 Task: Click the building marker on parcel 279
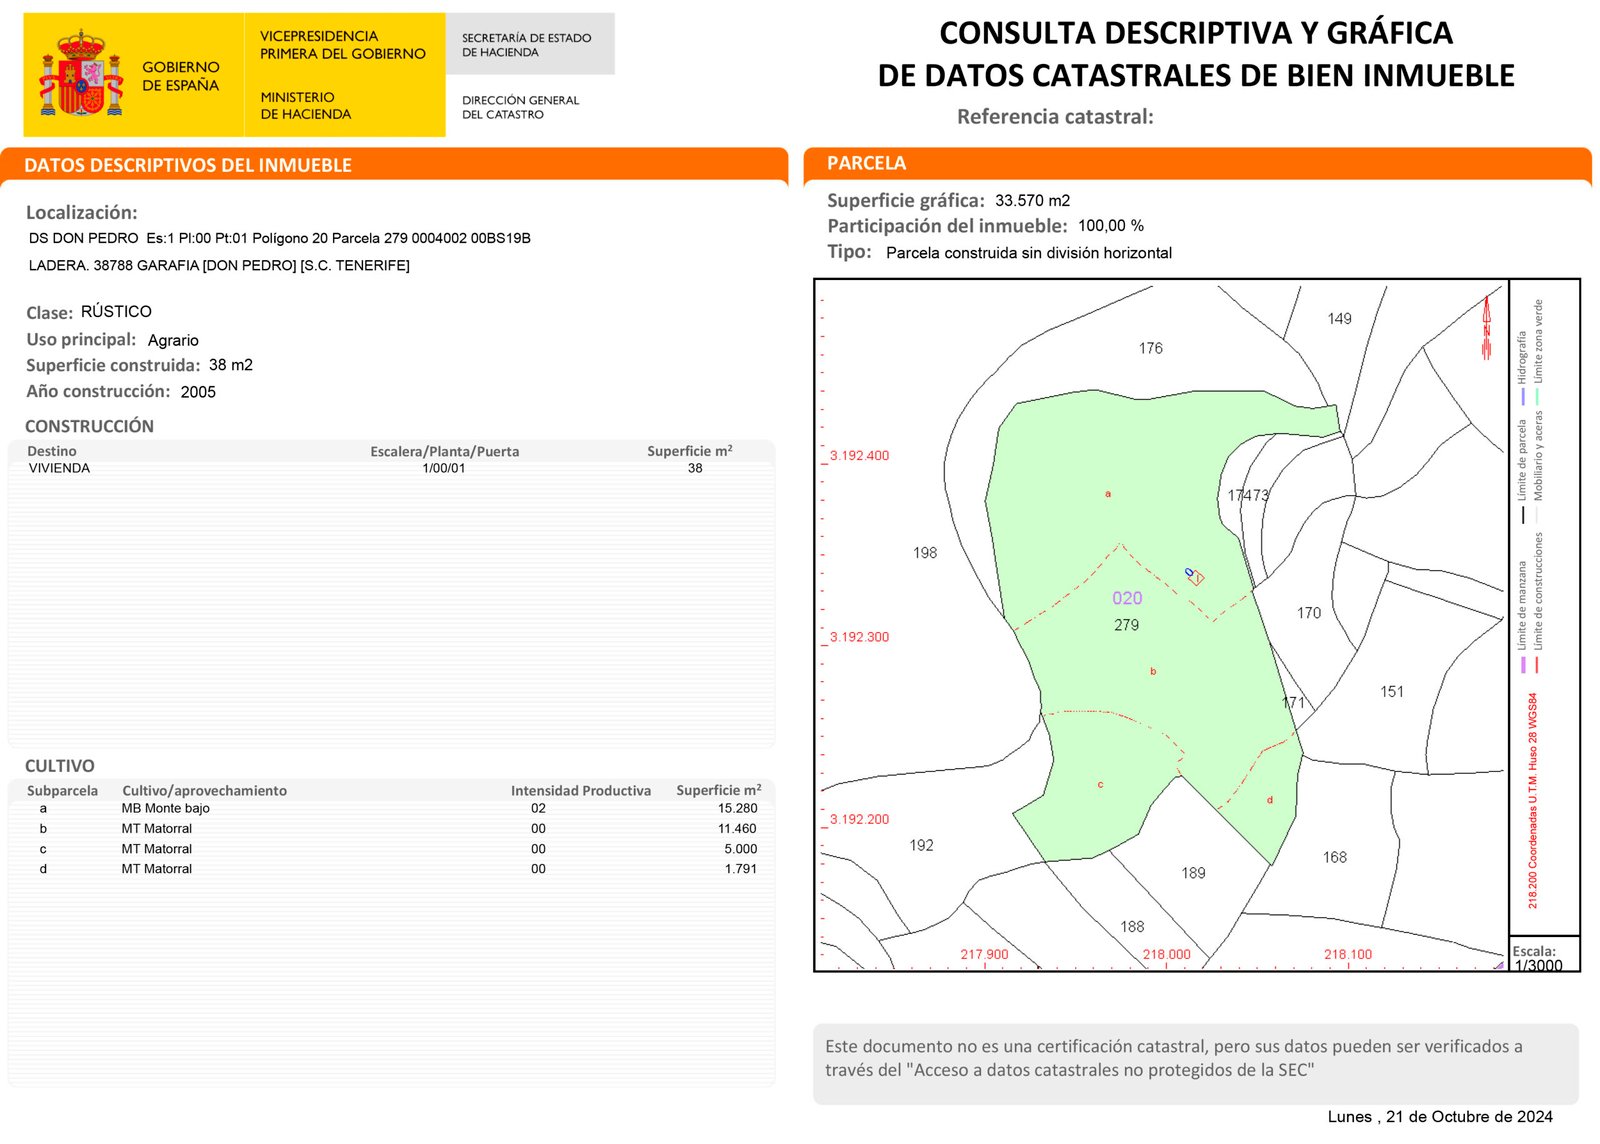(1195, 577)
